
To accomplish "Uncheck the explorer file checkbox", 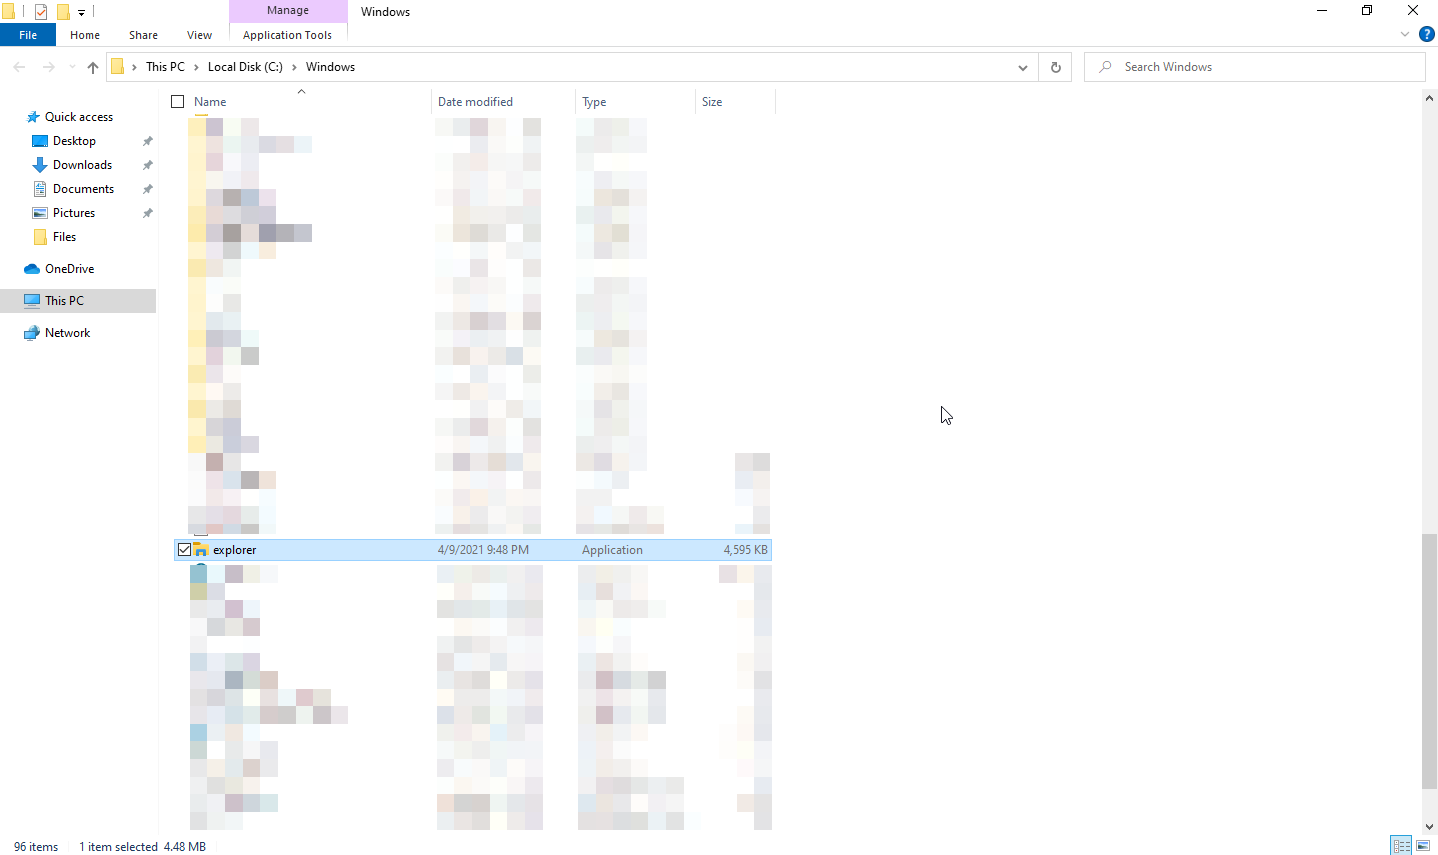I will tap(184, 550).
